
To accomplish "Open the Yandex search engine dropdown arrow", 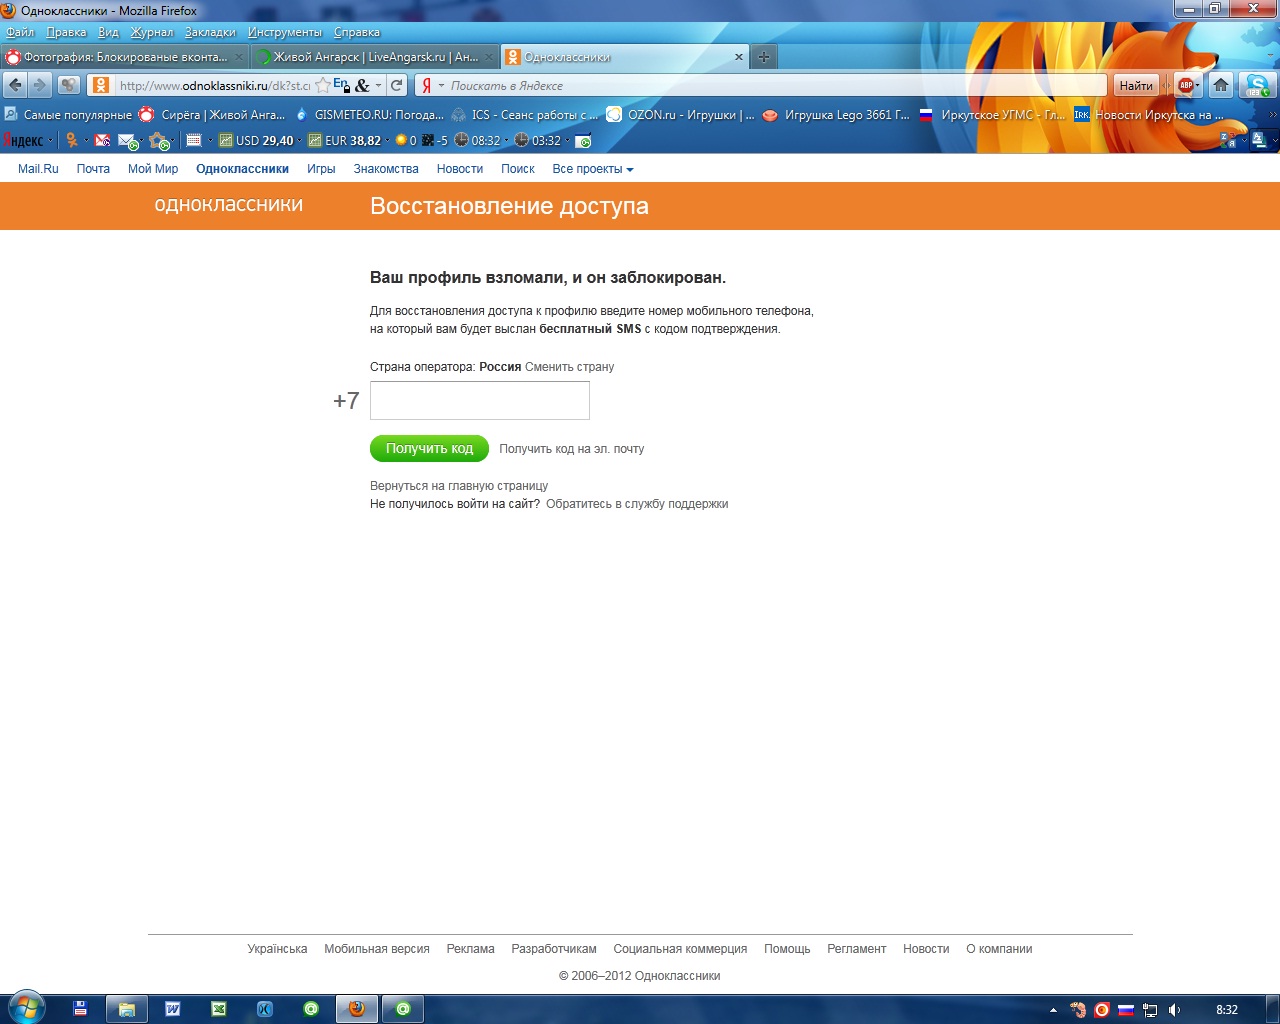I will point(441,86).
